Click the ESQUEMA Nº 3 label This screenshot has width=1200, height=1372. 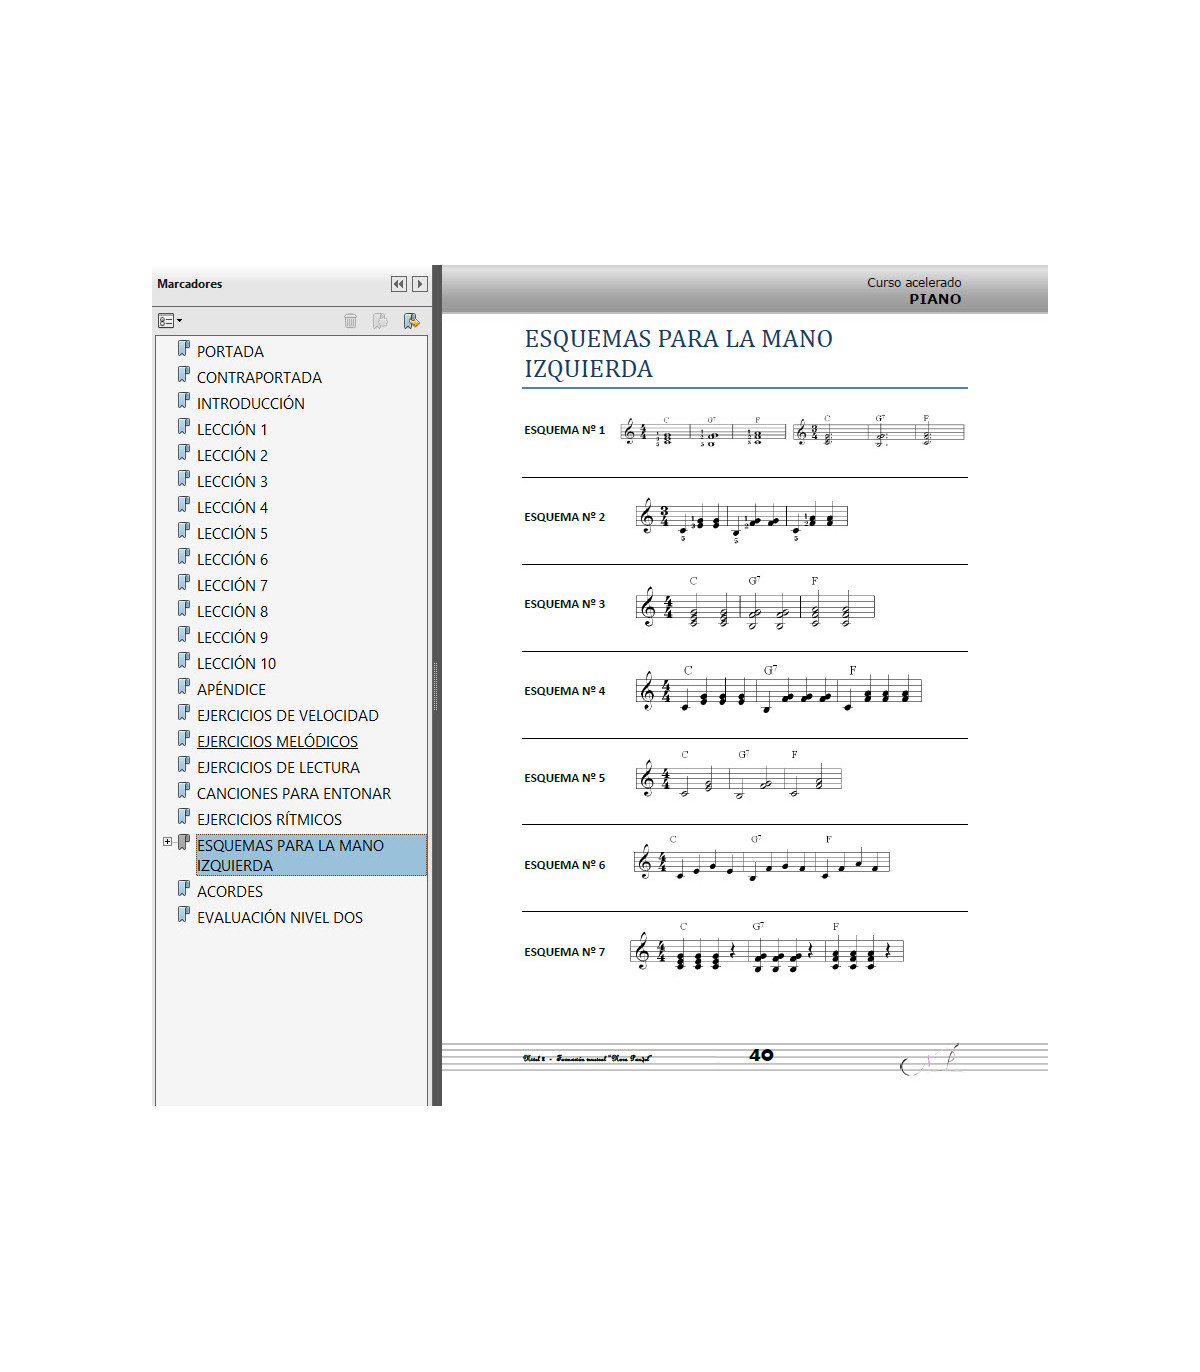[564, 605]
